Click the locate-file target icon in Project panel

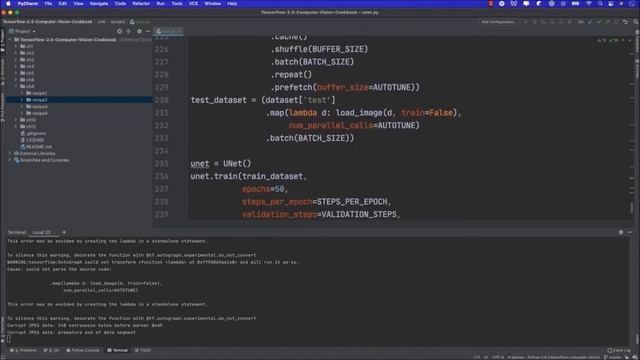pos(120,31)
